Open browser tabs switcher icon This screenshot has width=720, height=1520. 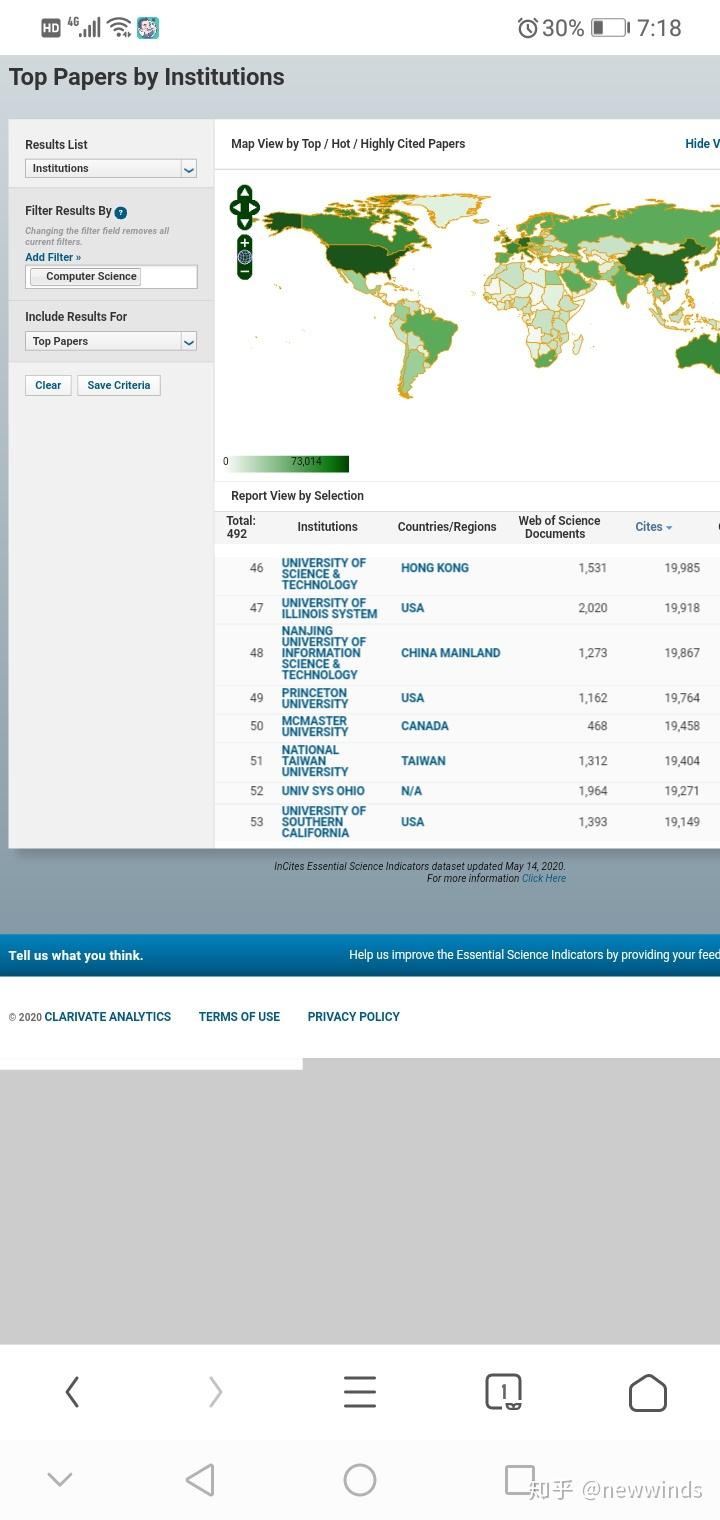(503, 1391)
